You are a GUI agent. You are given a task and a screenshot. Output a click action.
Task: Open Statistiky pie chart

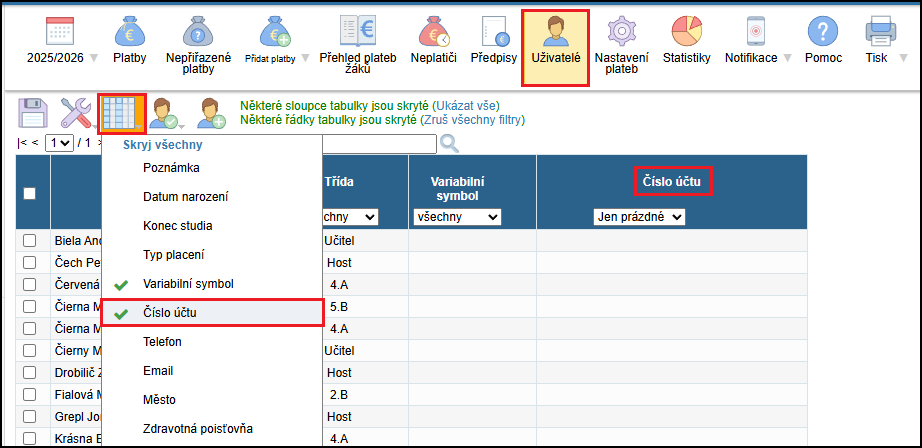click(686, 34)
